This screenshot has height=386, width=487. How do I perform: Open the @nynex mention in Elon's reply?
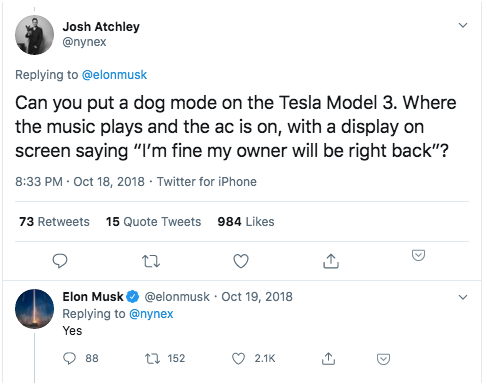151,314
